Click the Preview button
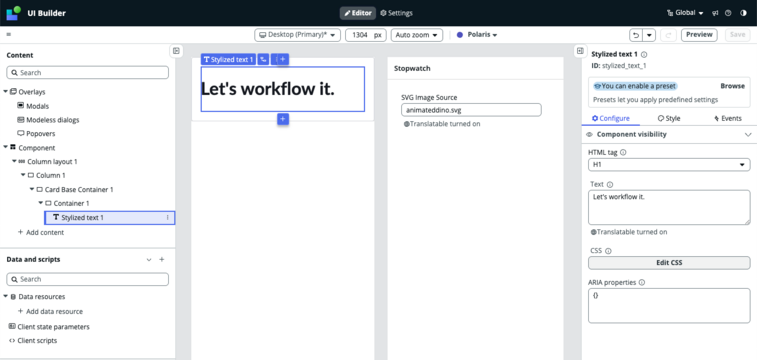The height and width of the screenshot is (360, 757). tap(699, 35)
